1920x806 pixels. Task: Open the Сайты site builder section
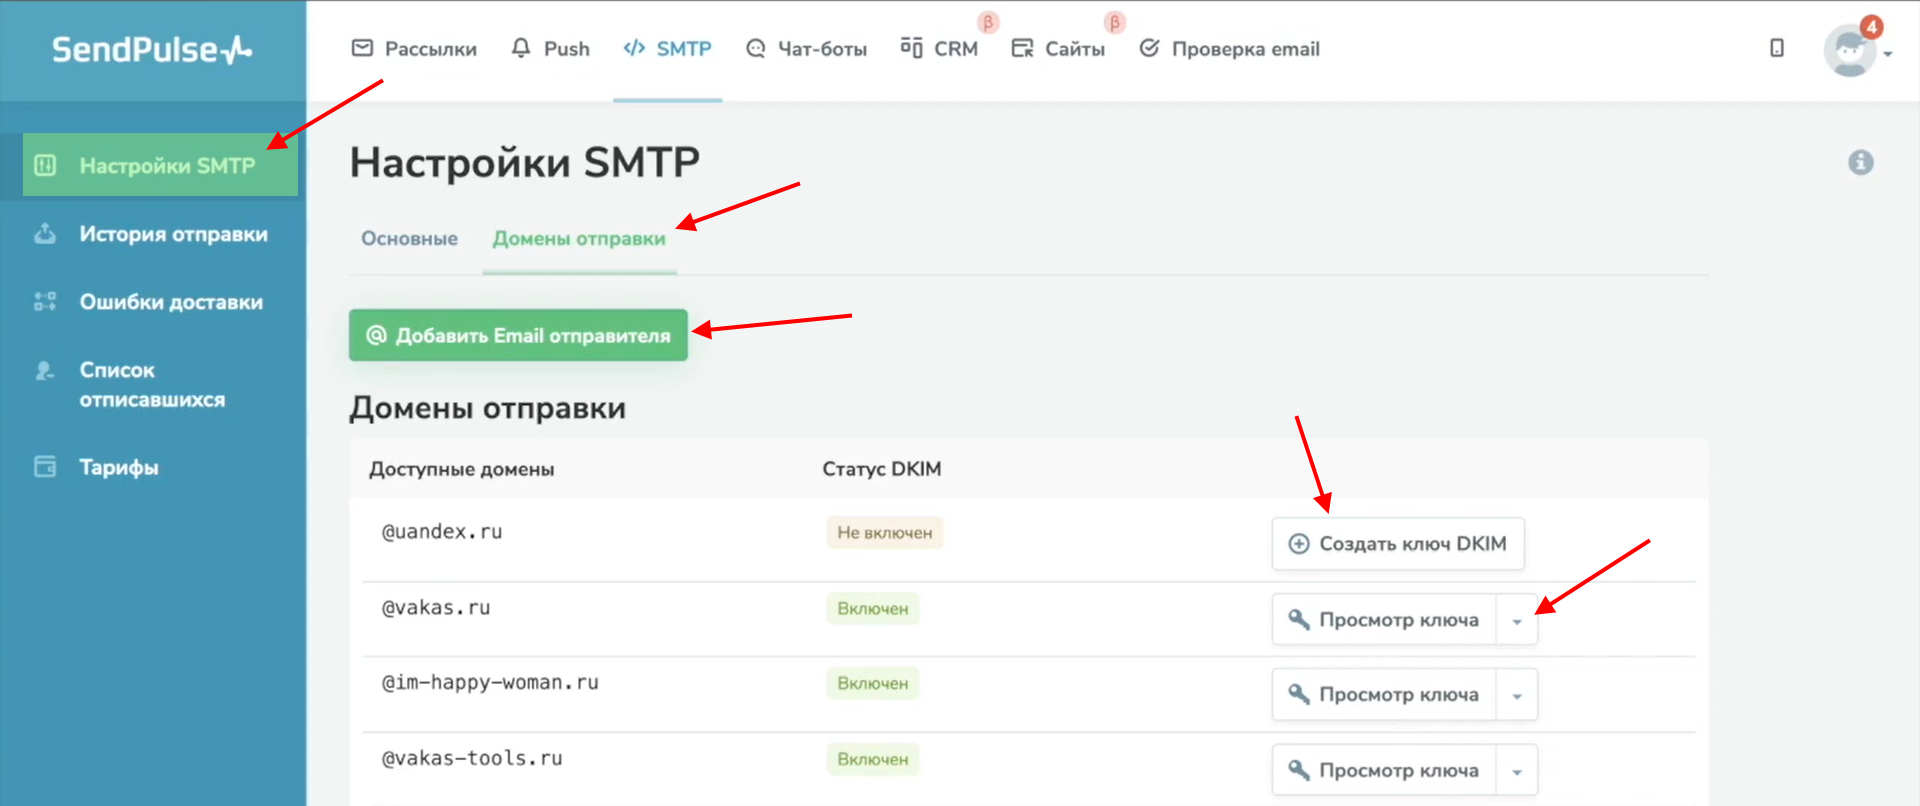point(1058,49)
